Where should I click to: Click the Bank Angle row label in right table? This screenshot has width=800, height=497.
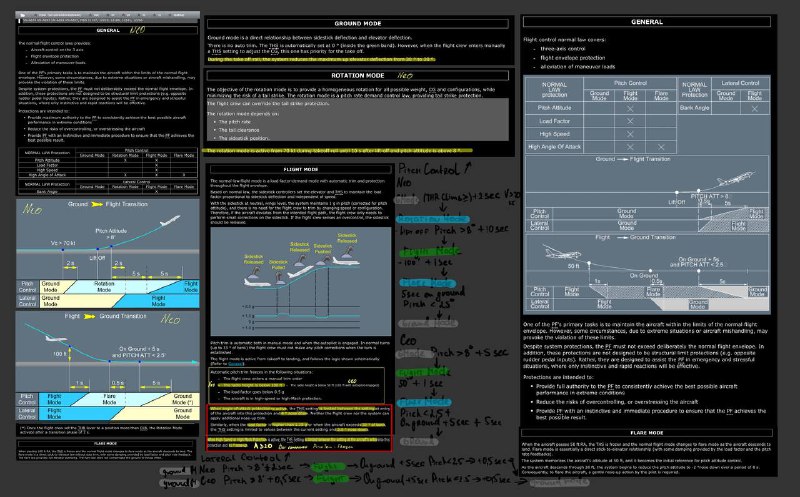pyautogui.click(x=694, y=108)
